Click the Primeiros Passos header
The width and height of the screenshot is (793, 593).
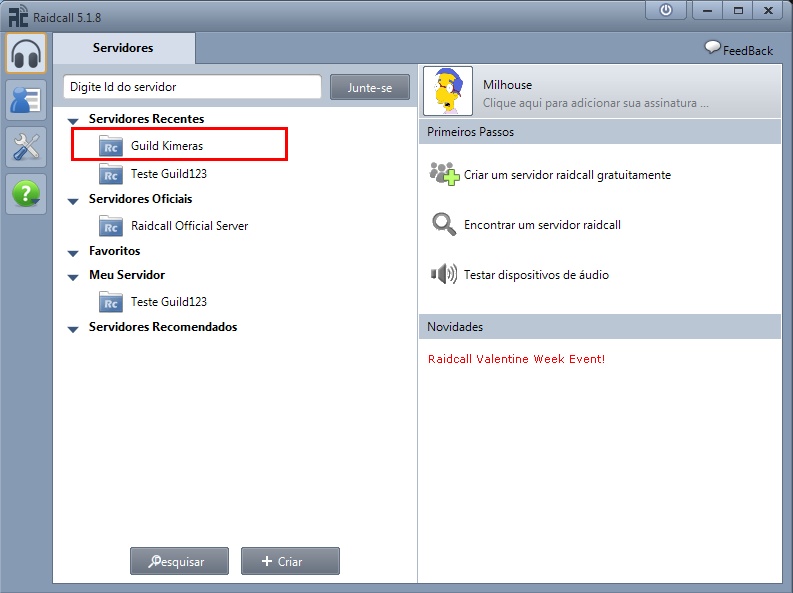point(600,132)
